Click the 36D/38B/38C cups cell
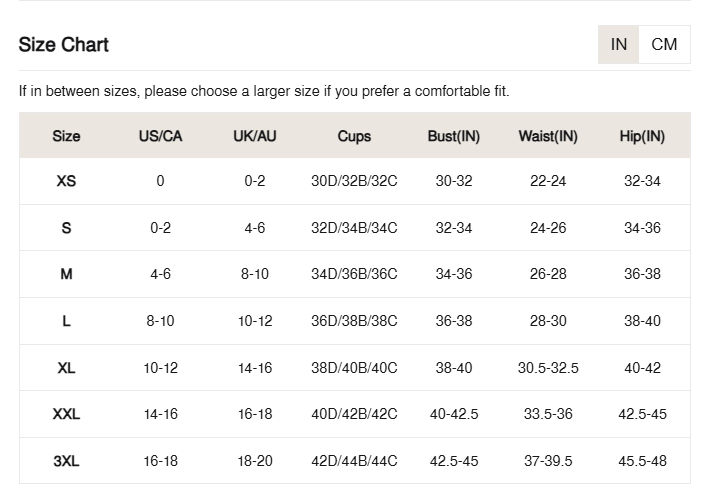The image size is (709, 490). coord(354,321)
